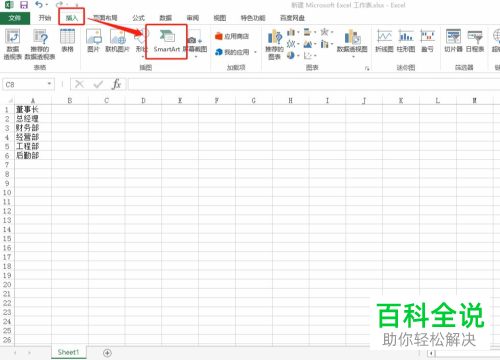The width and height of the screenshot is (500, 360).
Task: Insert 柱形图 sparkline
Action: click(x=406, y=41)
